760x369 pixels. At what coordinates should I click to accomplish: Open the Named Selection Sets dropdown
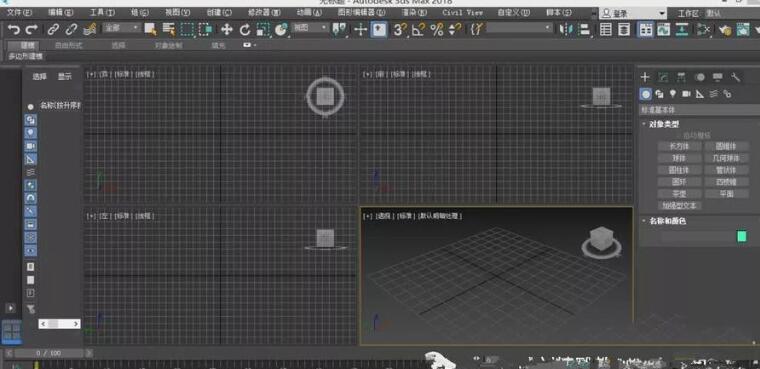[520, 28]
